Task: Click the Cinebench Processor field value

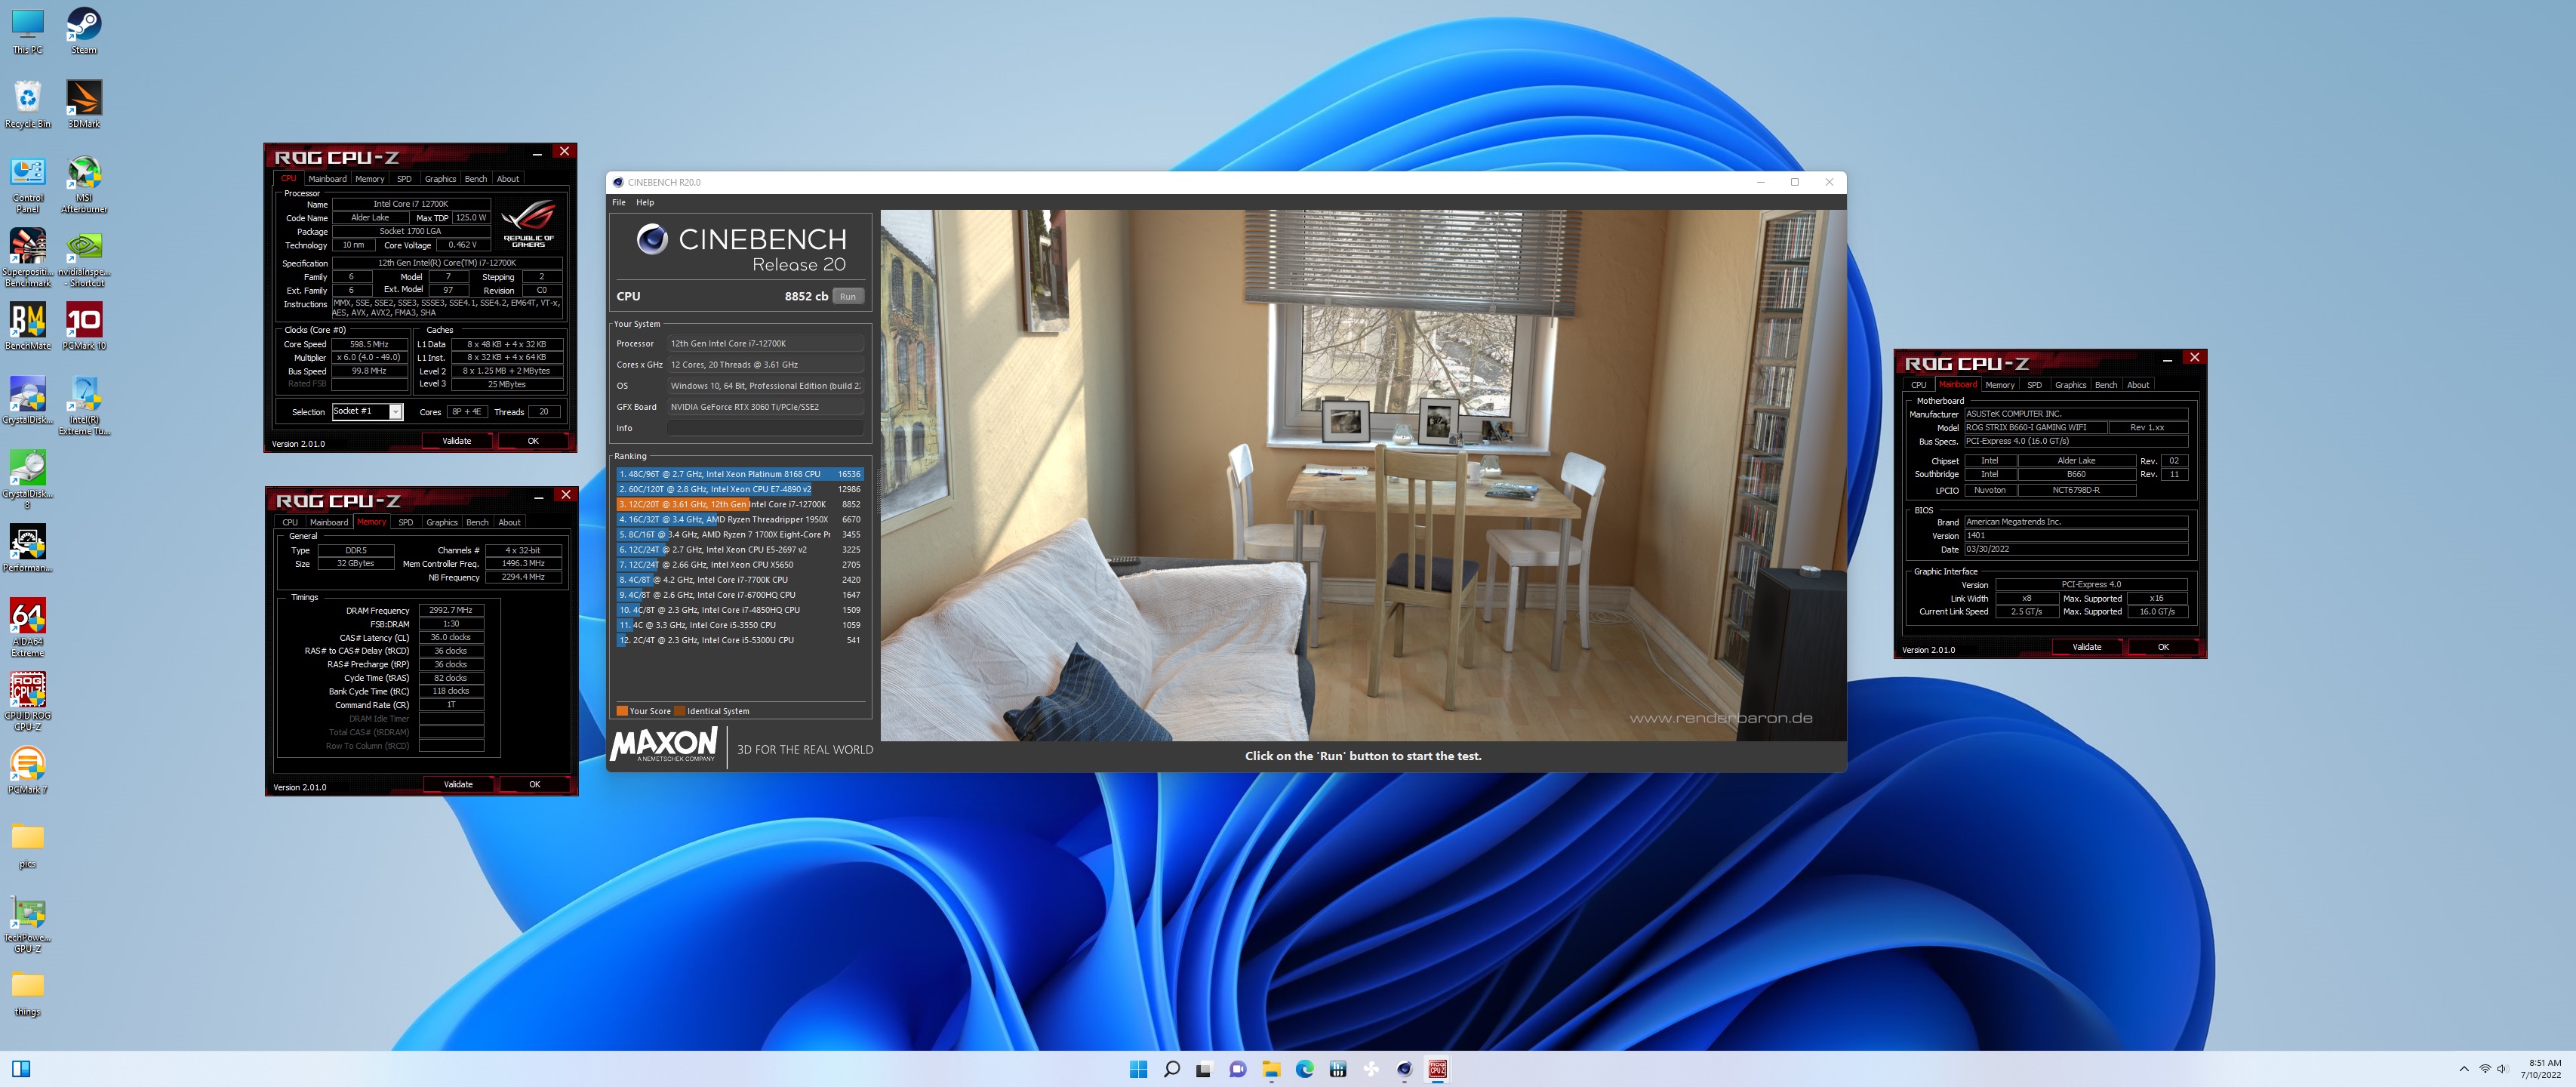Action: pyautogui.click(x=765, y=344)
